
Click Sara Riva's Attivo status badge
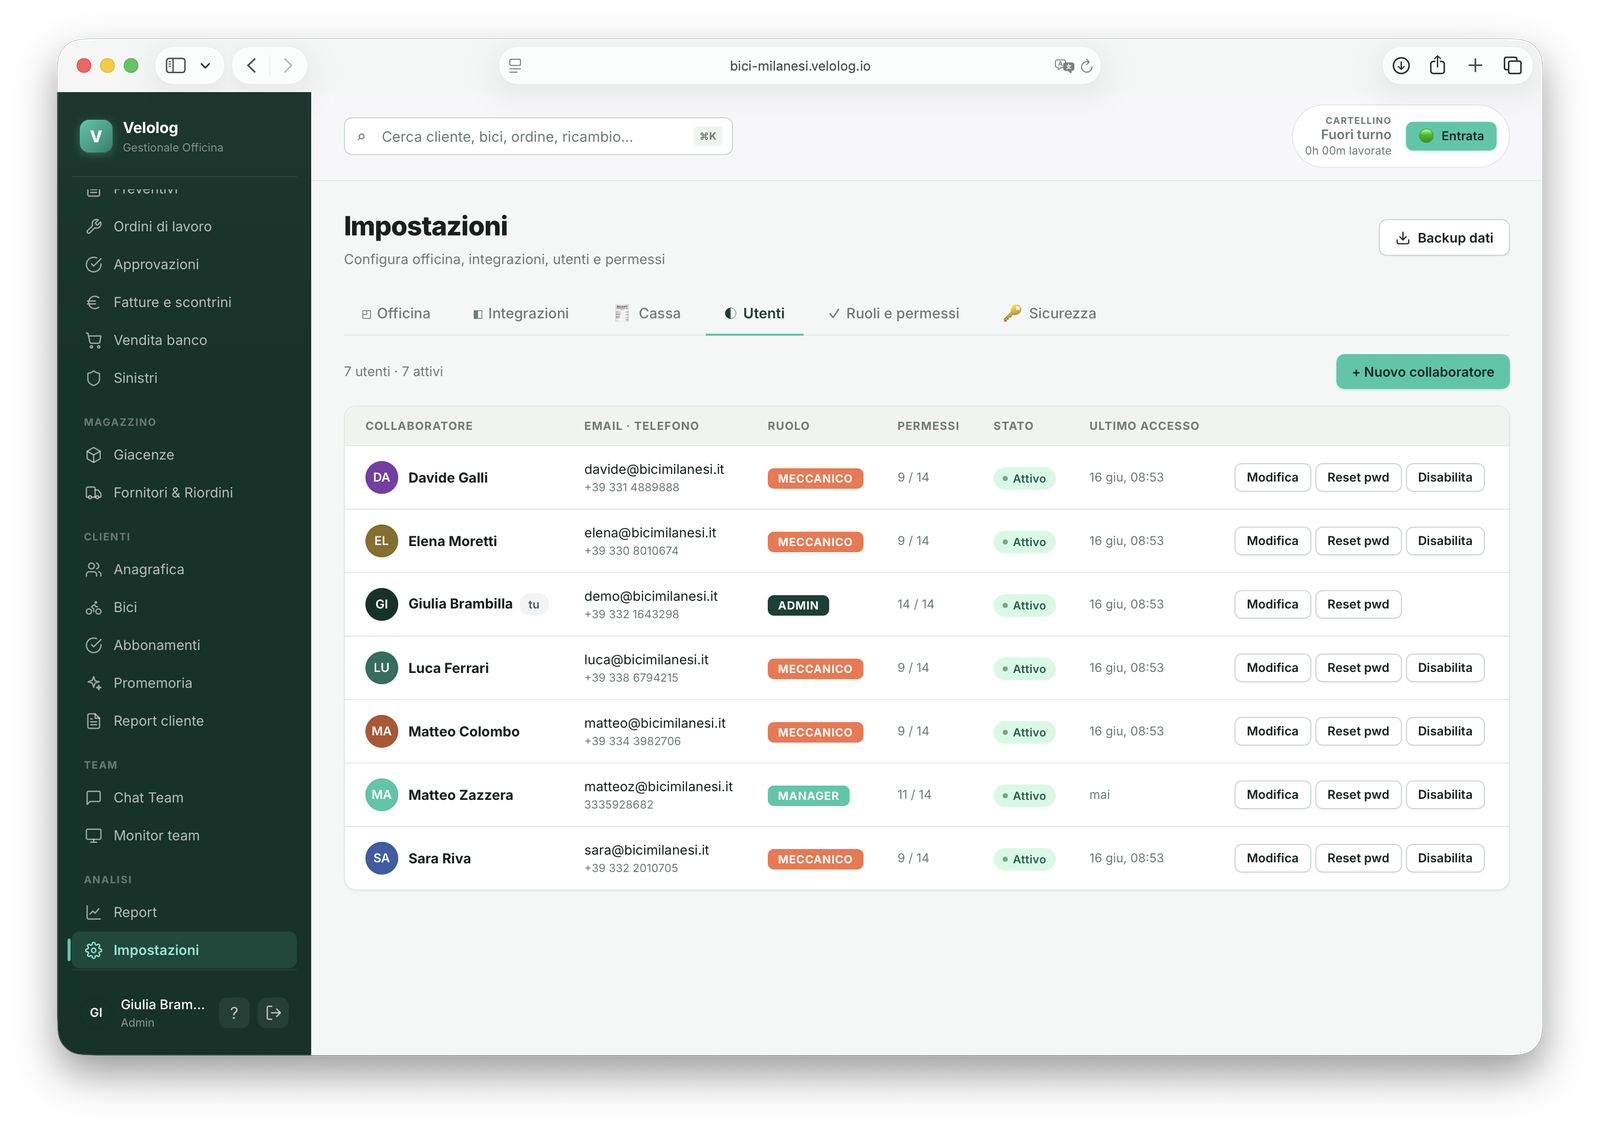[1024, 859]
